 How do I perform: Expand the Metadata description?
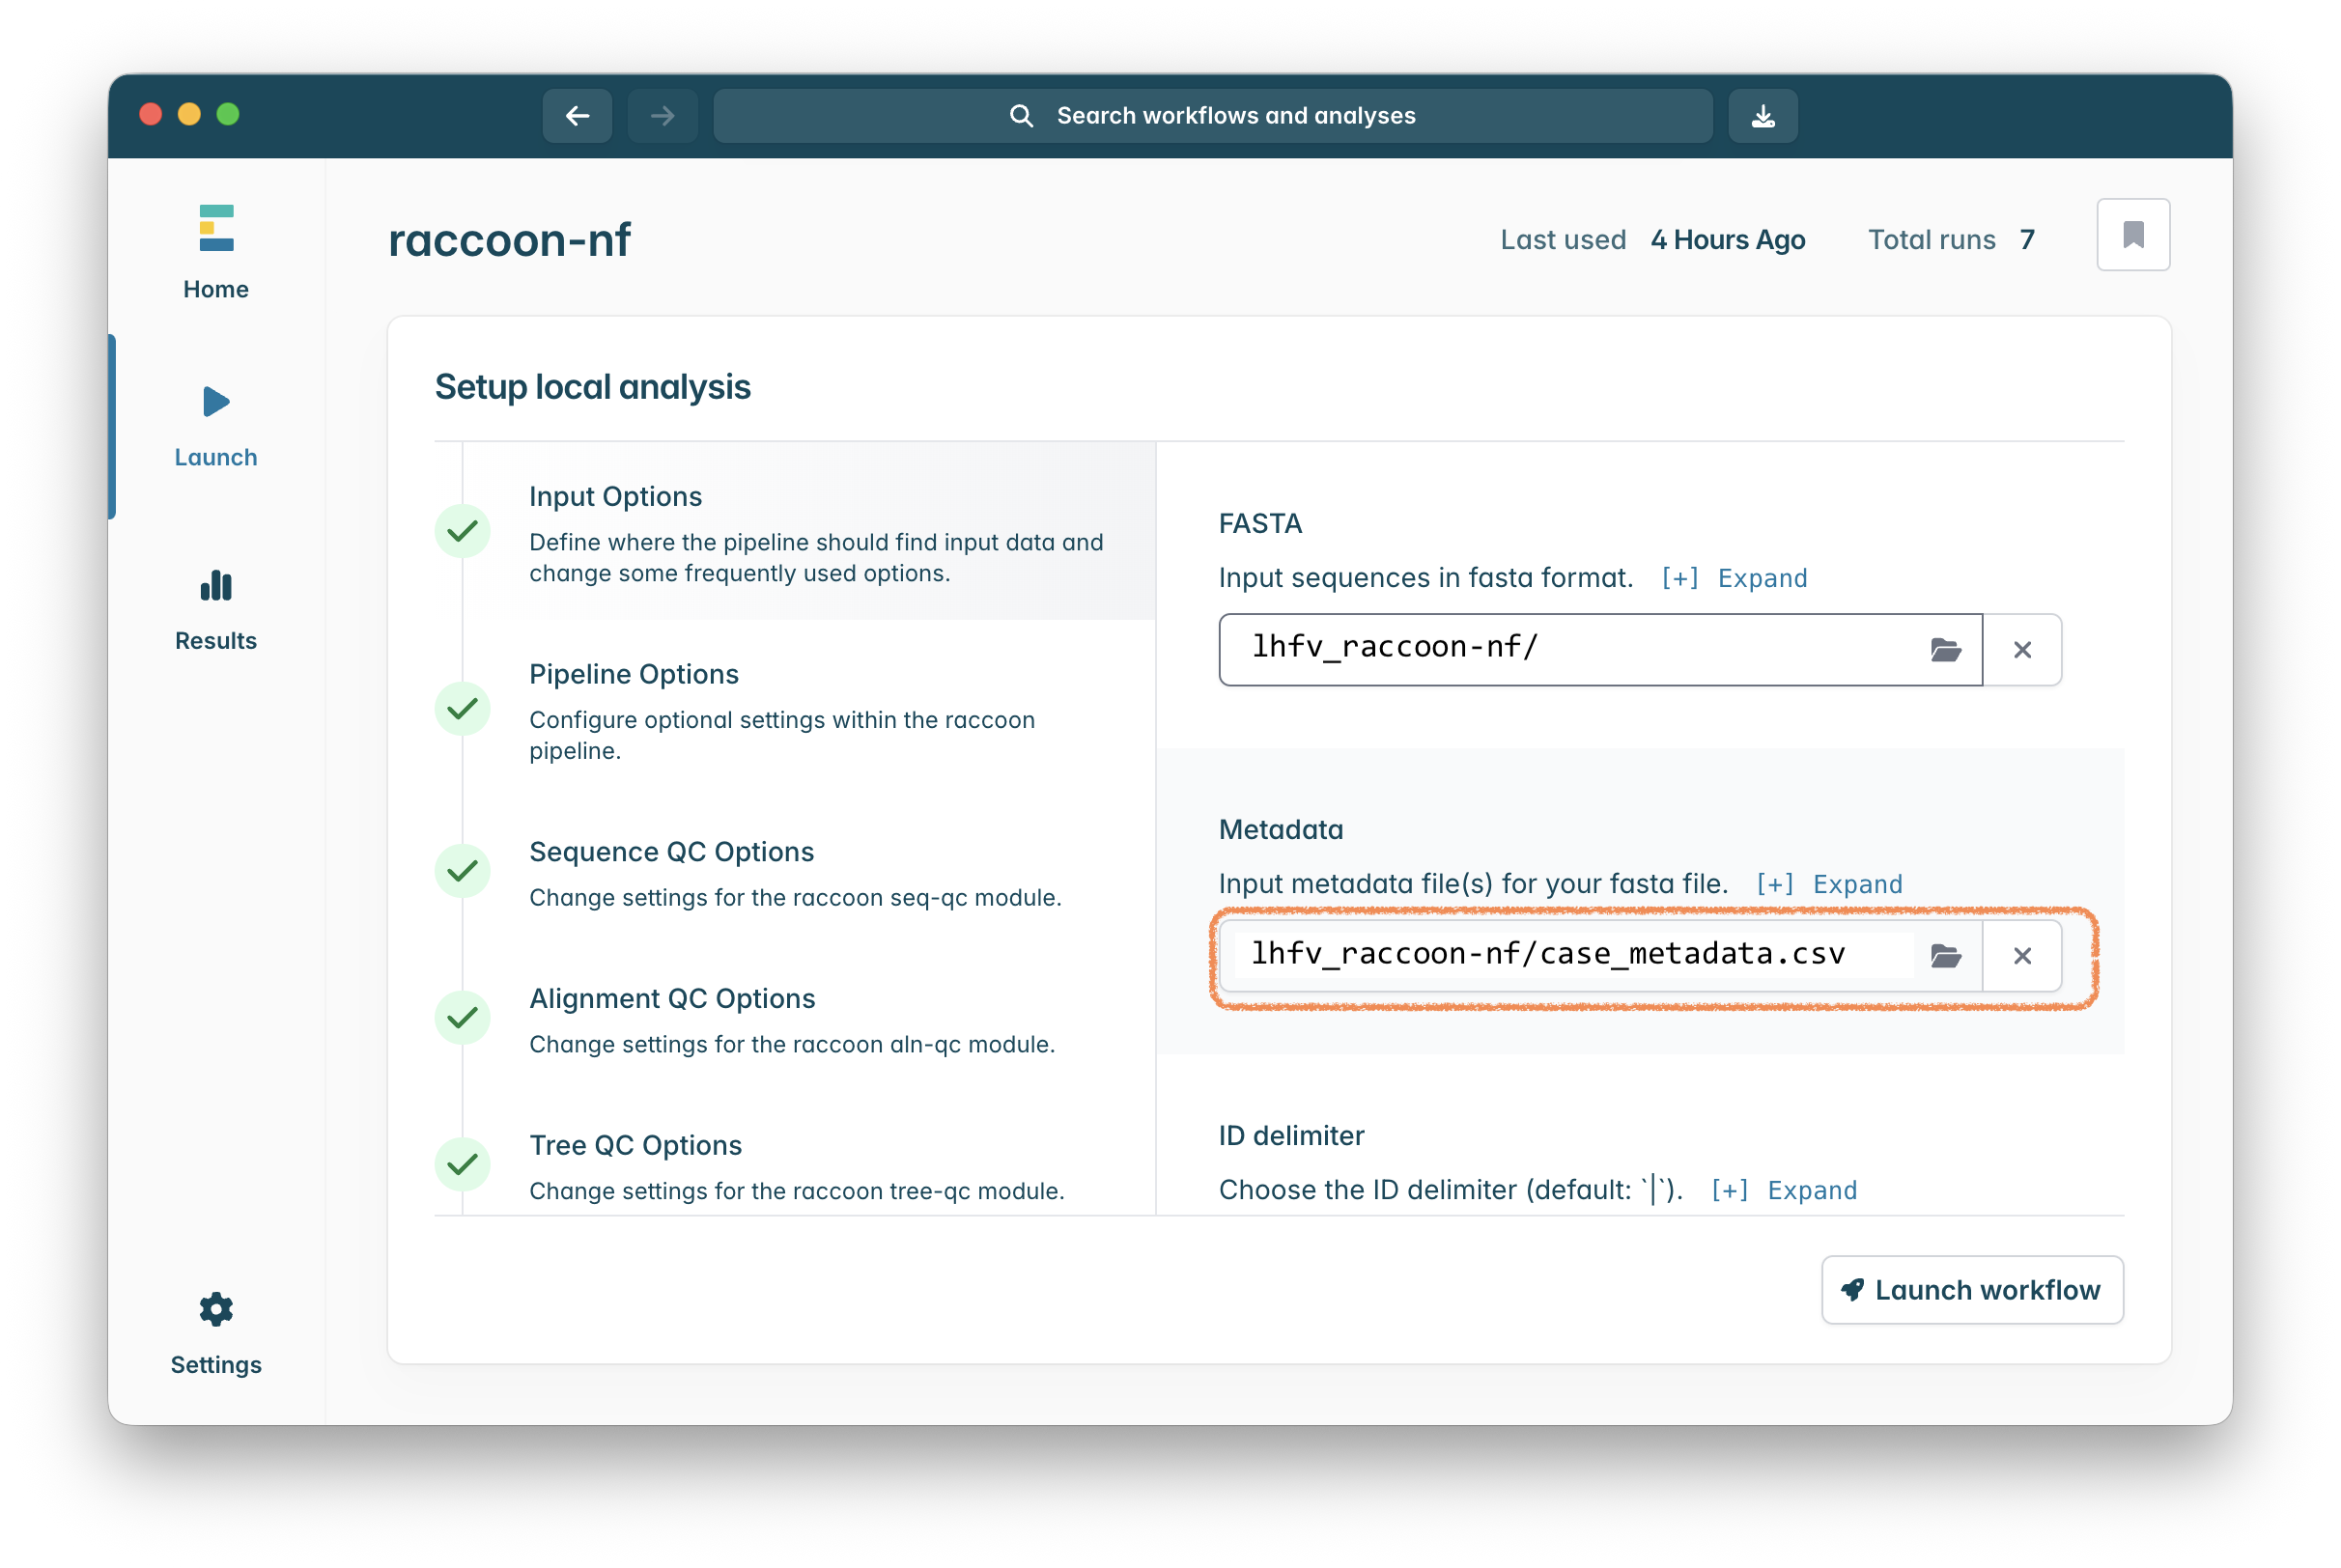[x=1829, y=884]
